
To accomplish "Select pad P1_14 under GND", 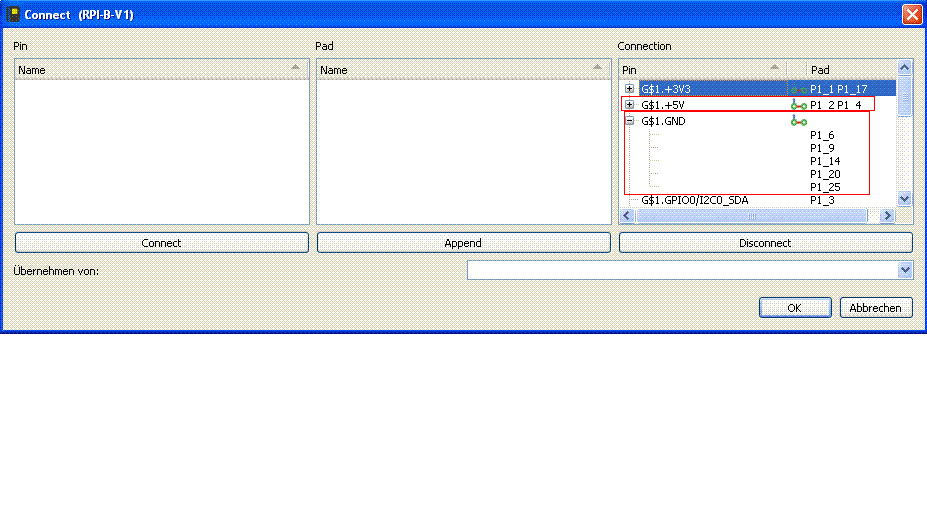I will pos(825,161).
